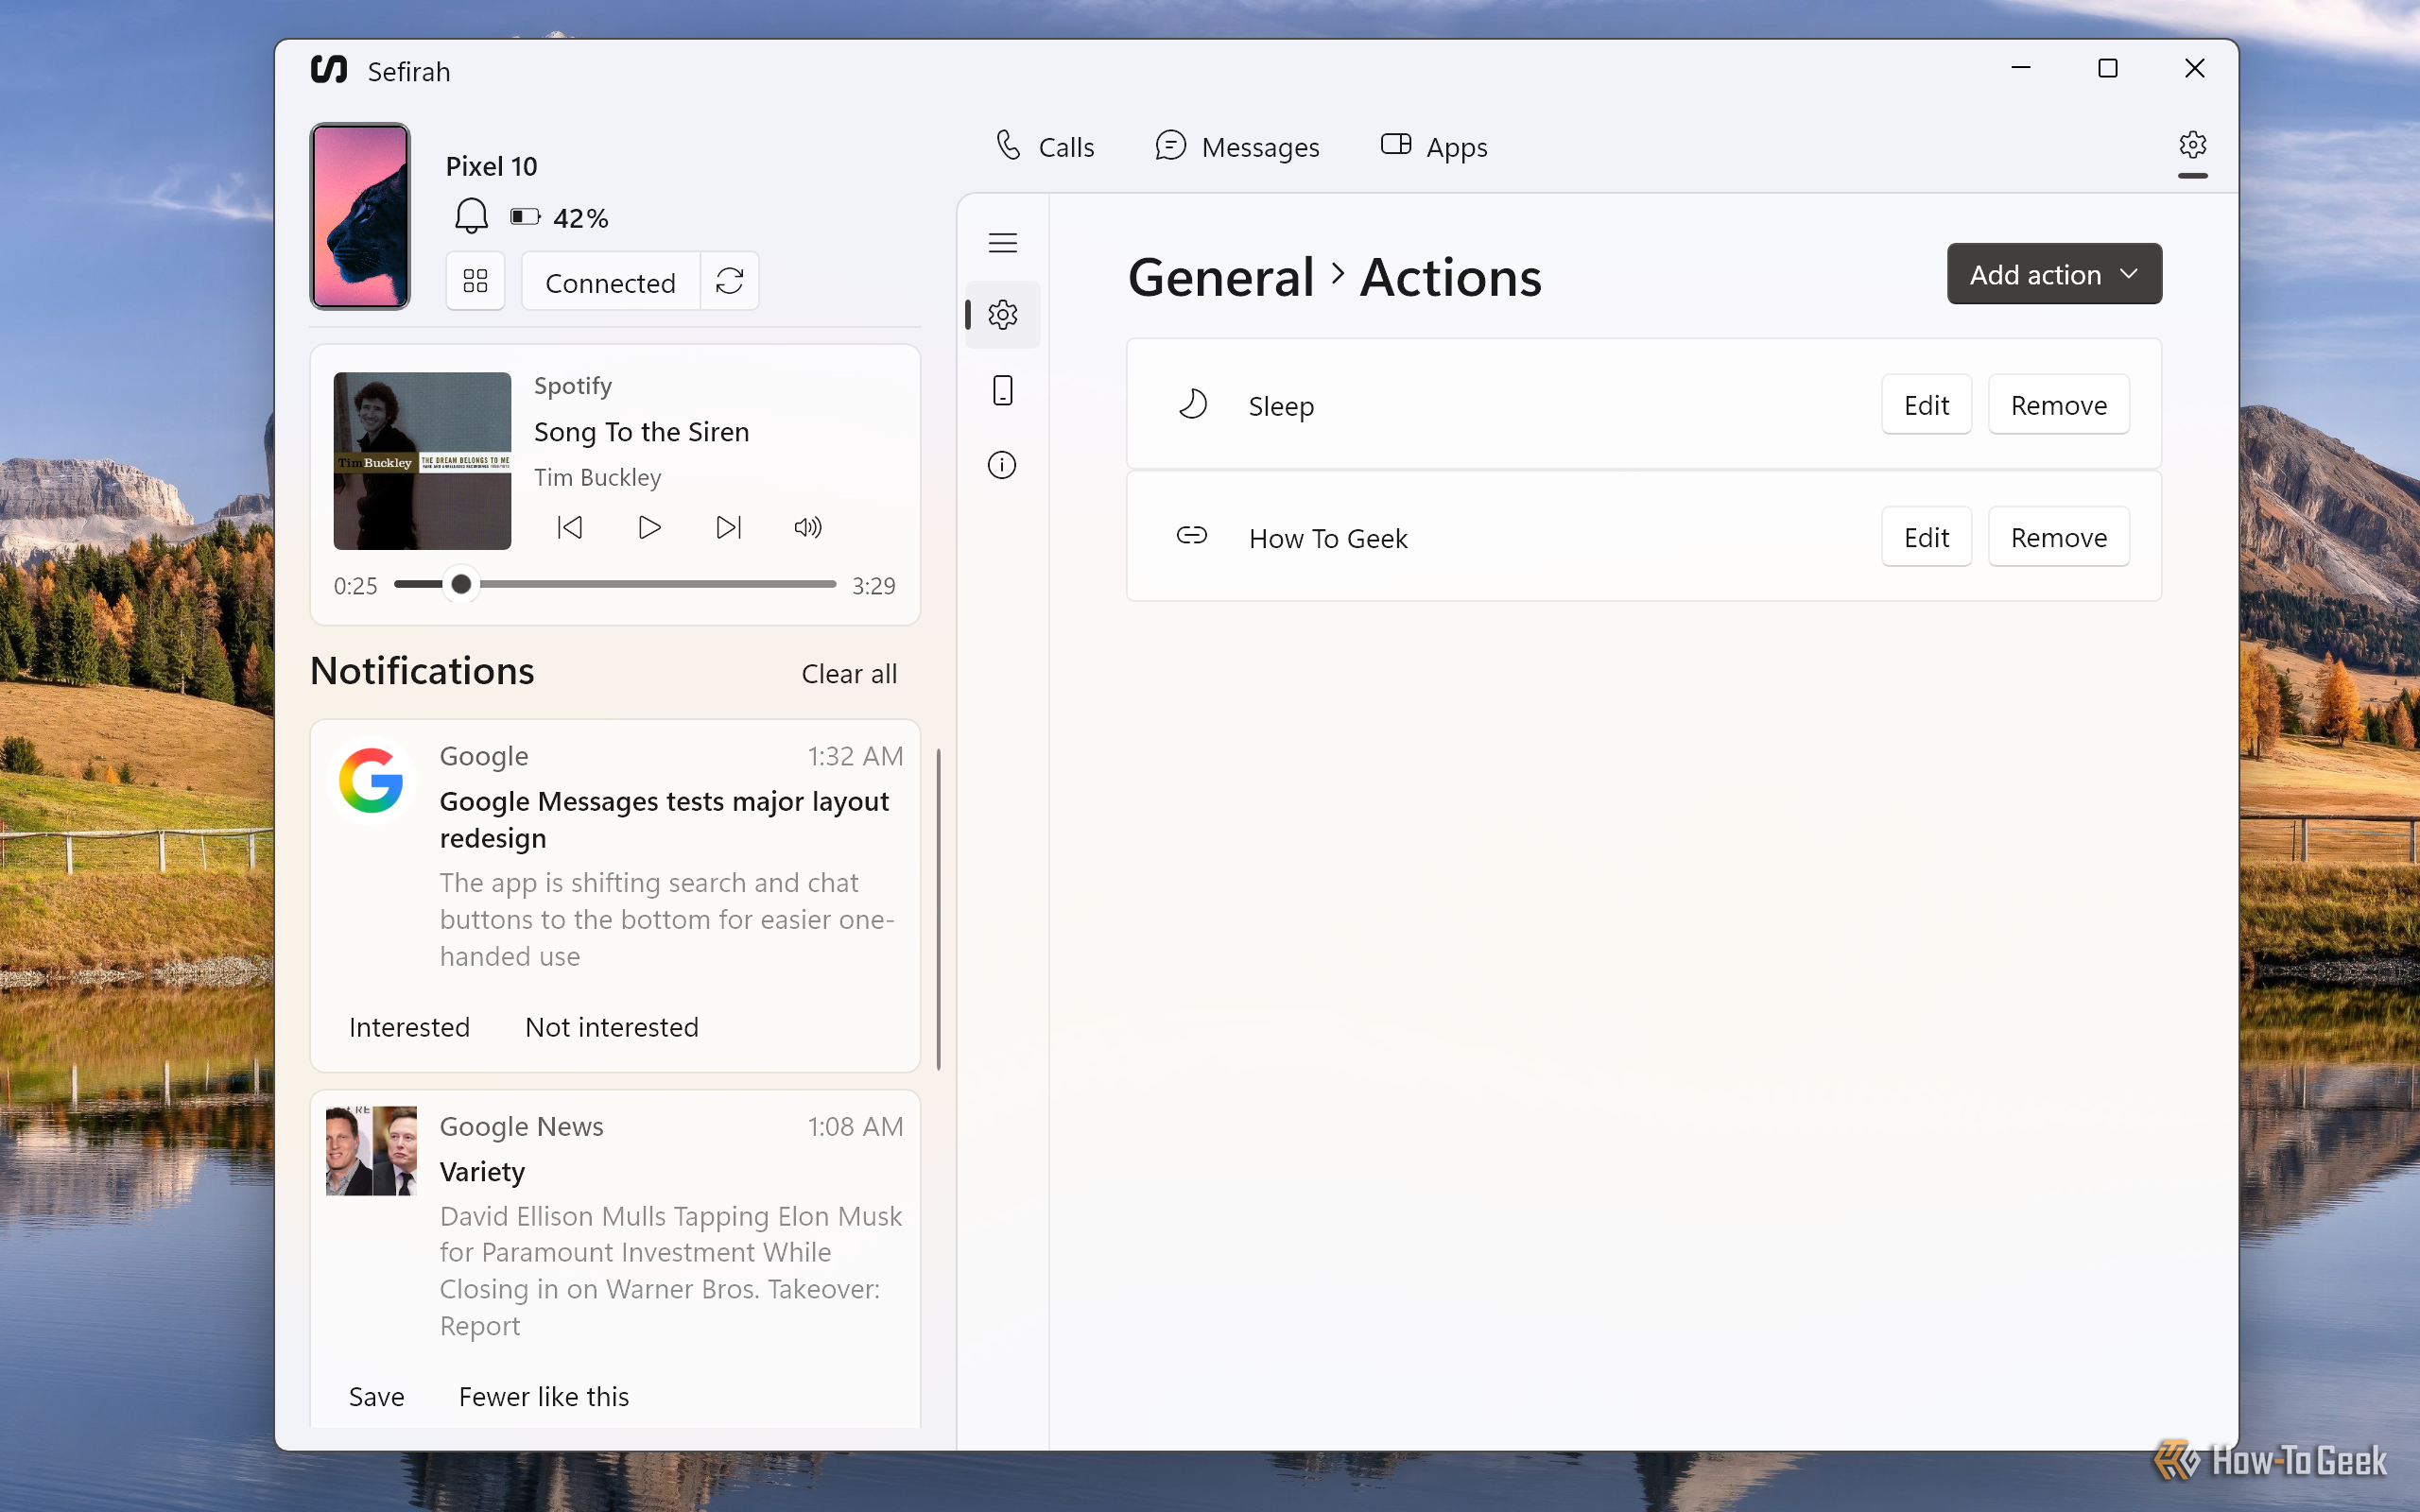Save the Variety news notification
The image size is (2420, 1512).
pos(376,1397)
